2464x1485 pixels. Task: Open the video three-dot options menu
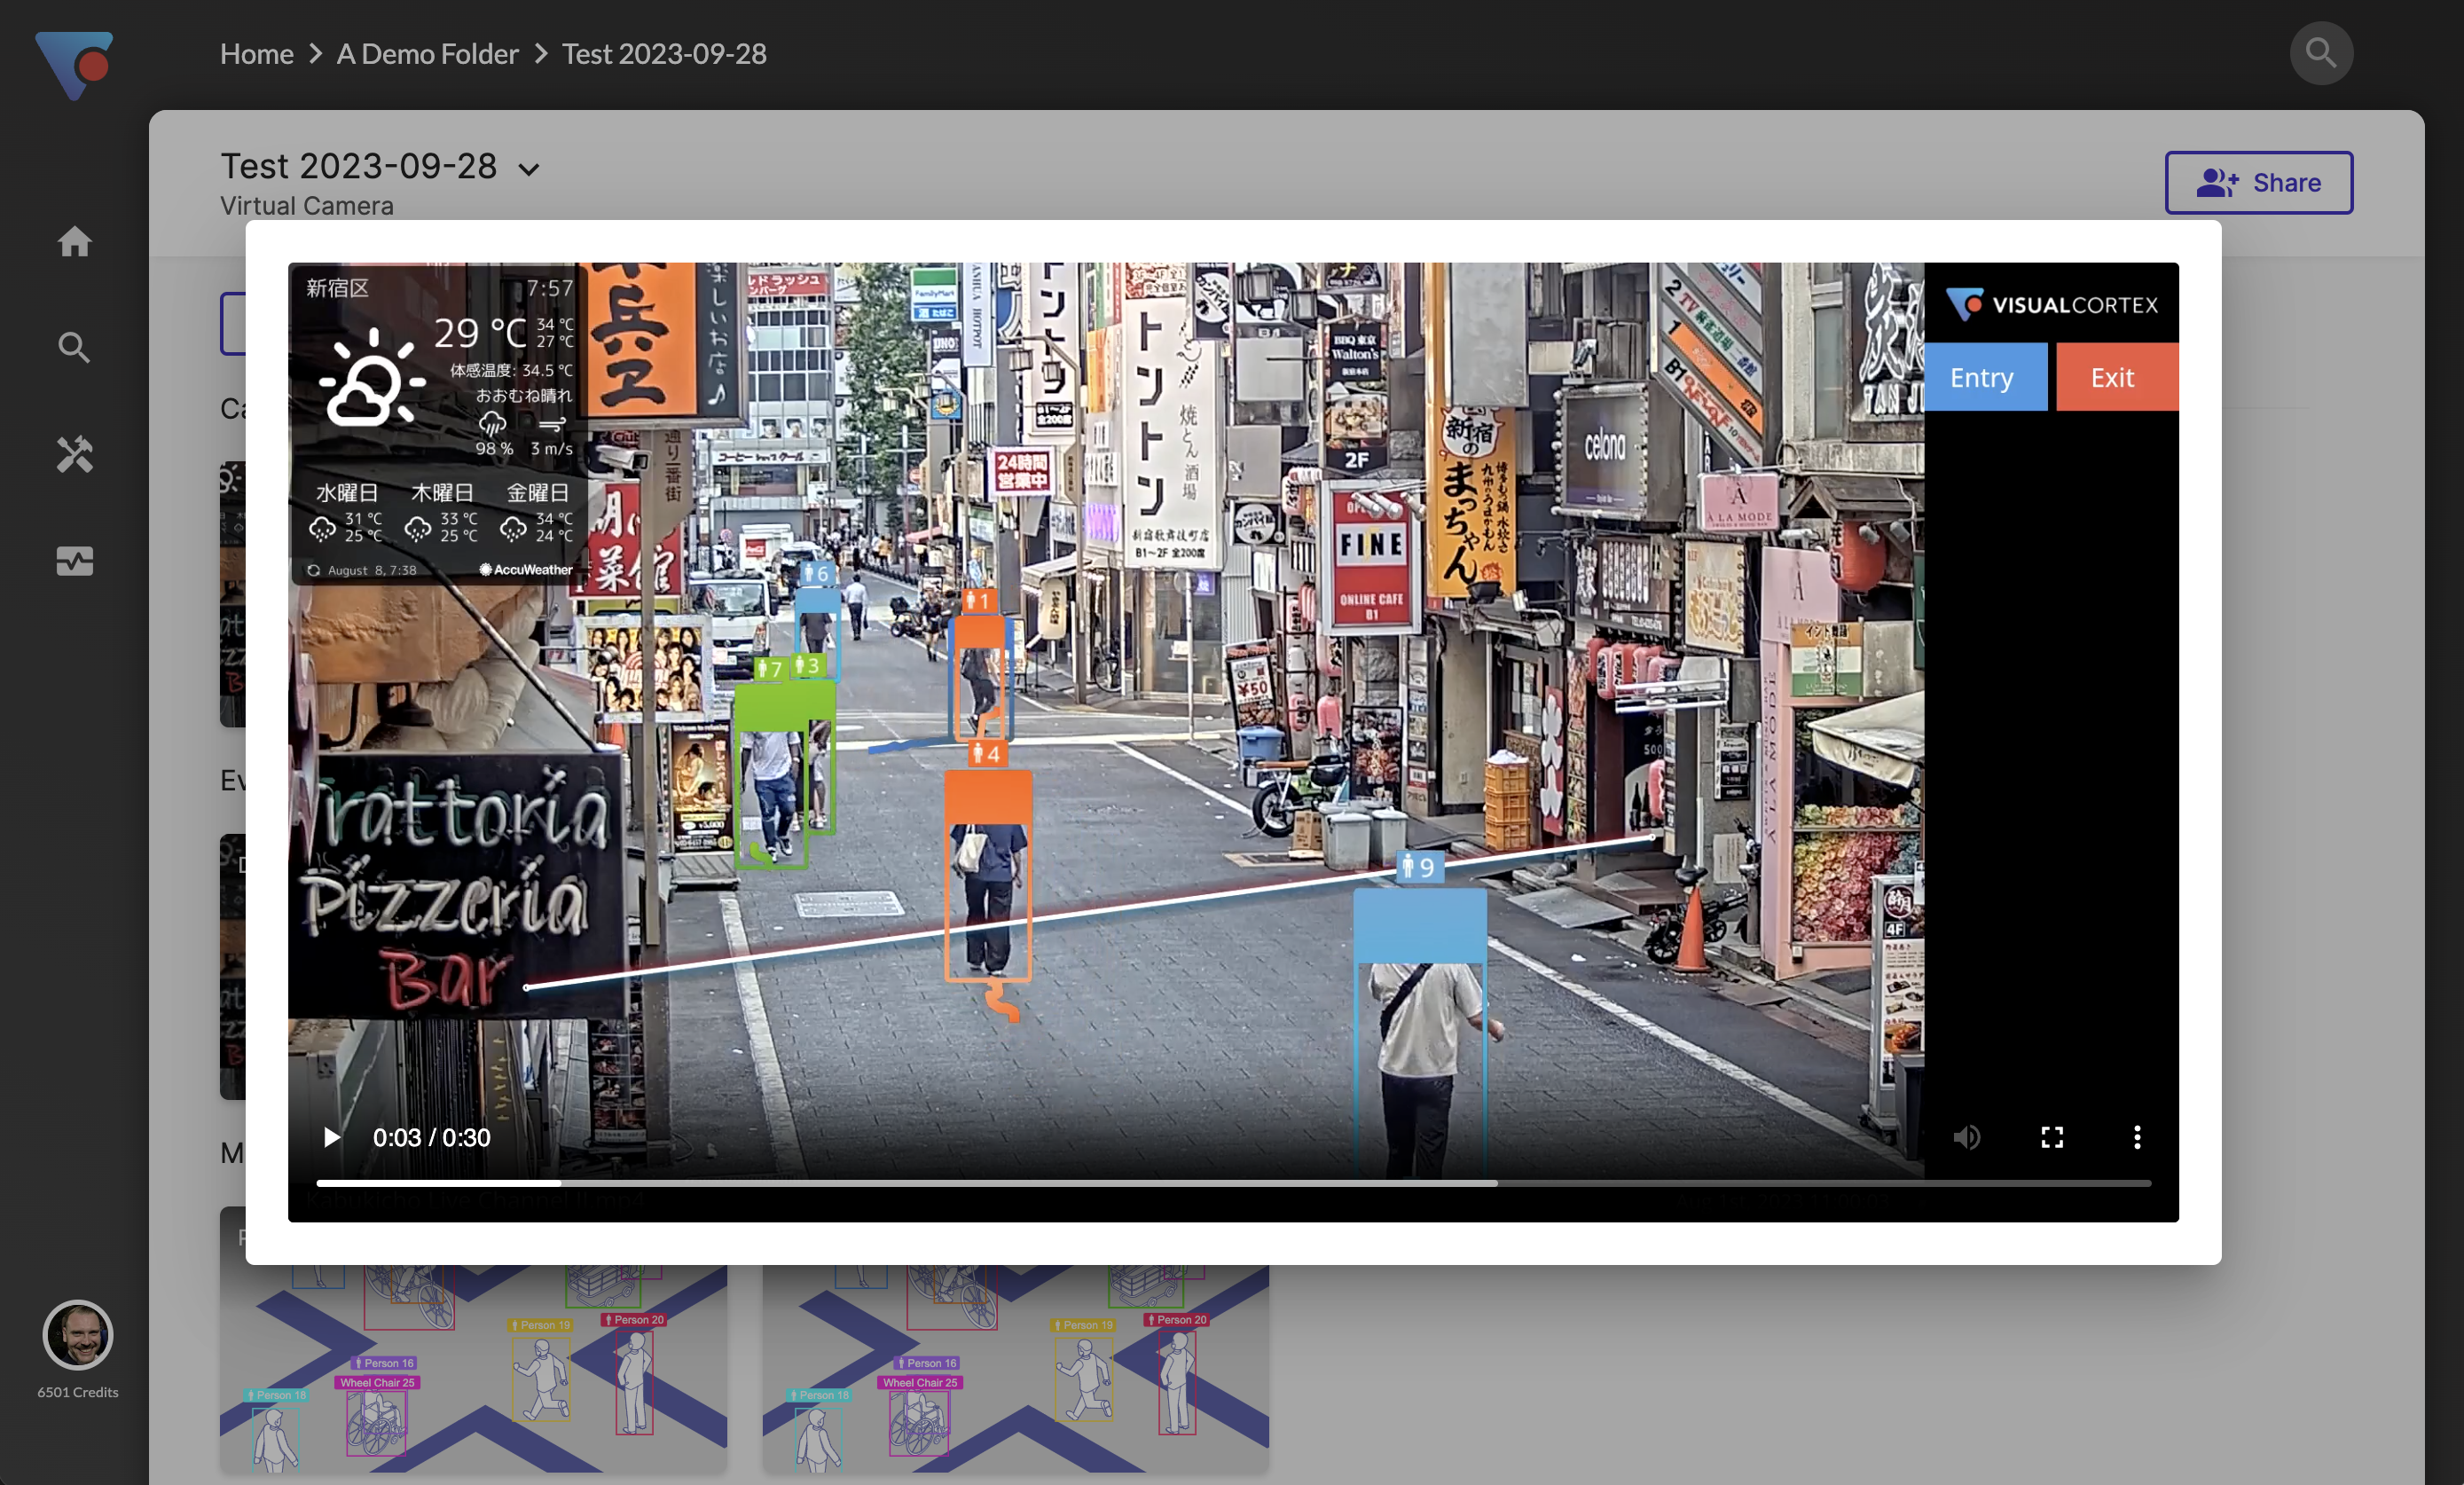2137,1137
